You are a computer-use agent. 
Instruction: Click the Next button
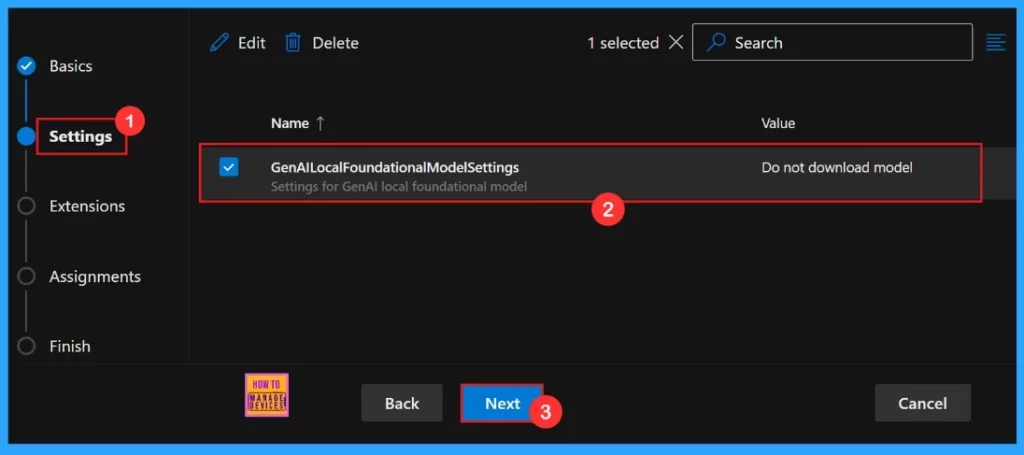point(502,403)
